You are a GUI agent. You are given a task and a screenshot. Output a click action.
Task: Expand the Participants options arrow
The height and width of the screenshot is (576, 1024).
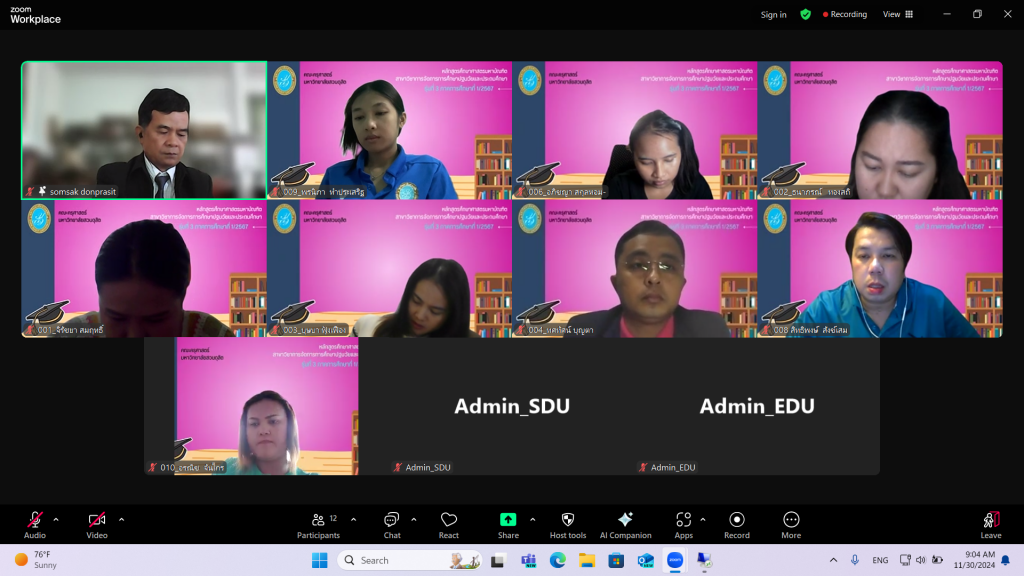click(x=353, y=519)
